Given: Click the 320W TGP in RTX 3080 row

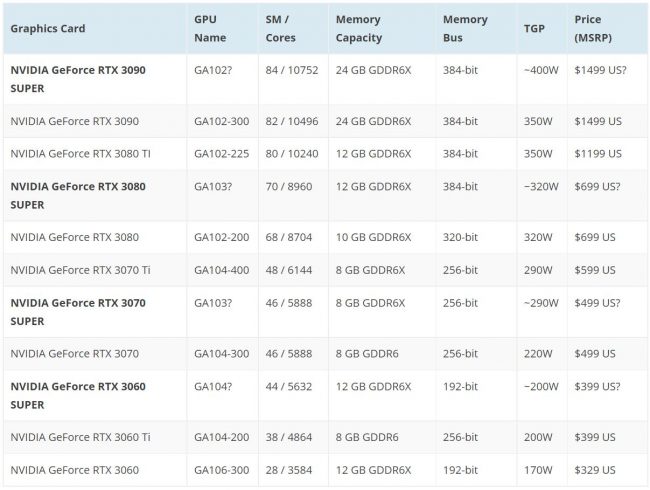Looking at the screenshot, I should pos(538,238).
